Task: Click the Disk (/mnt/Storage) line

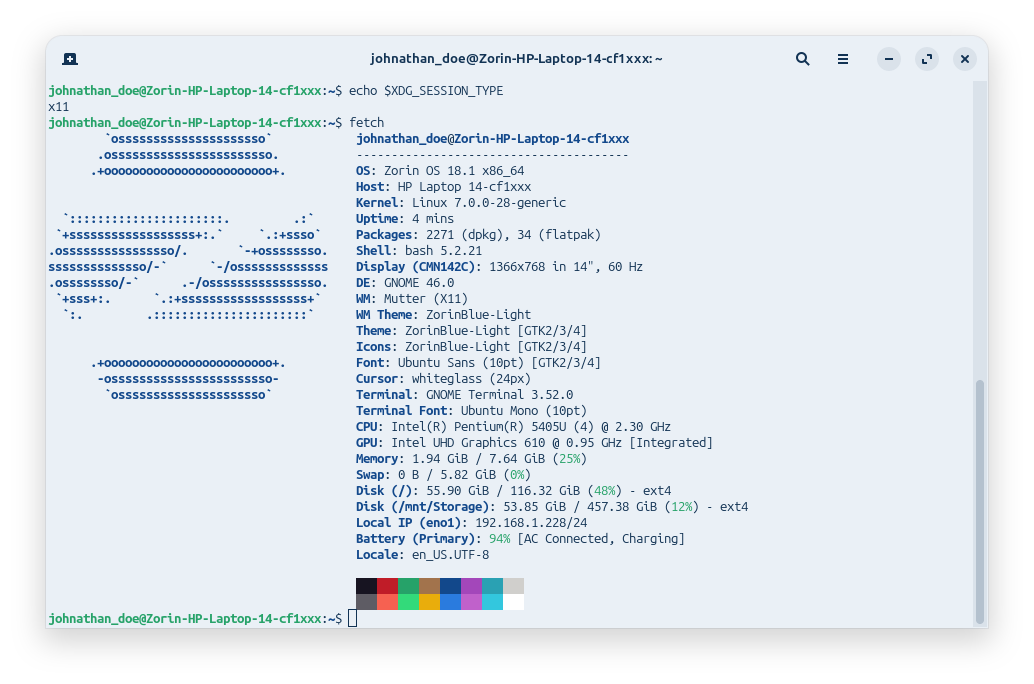Action: coord(552,507)
